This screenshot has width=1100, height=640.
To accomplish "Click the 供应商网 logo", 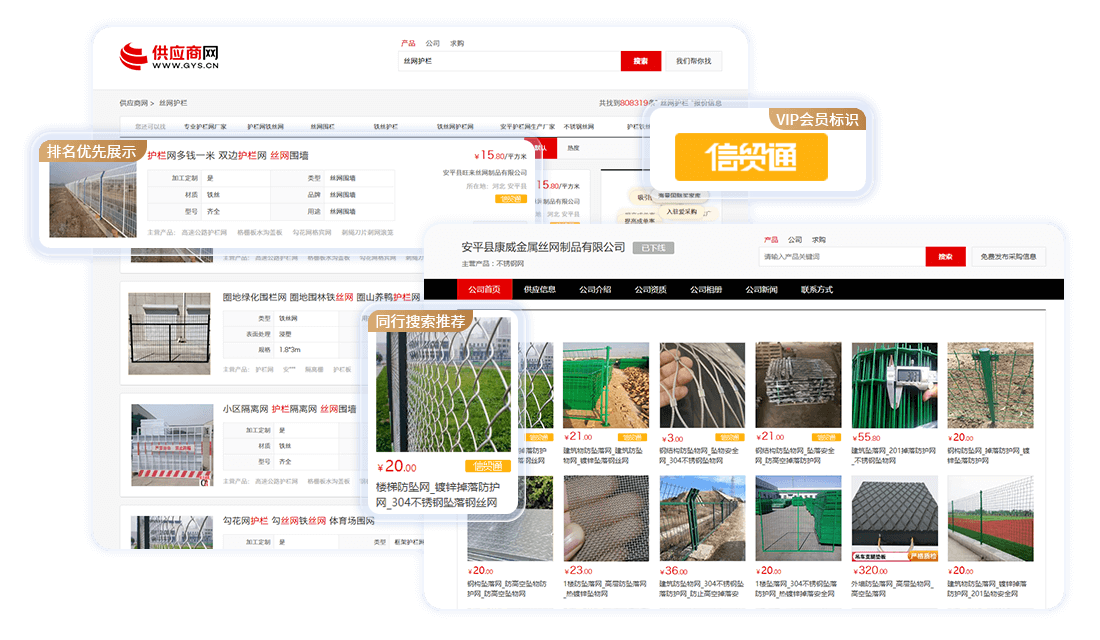I will pos(169,57).
